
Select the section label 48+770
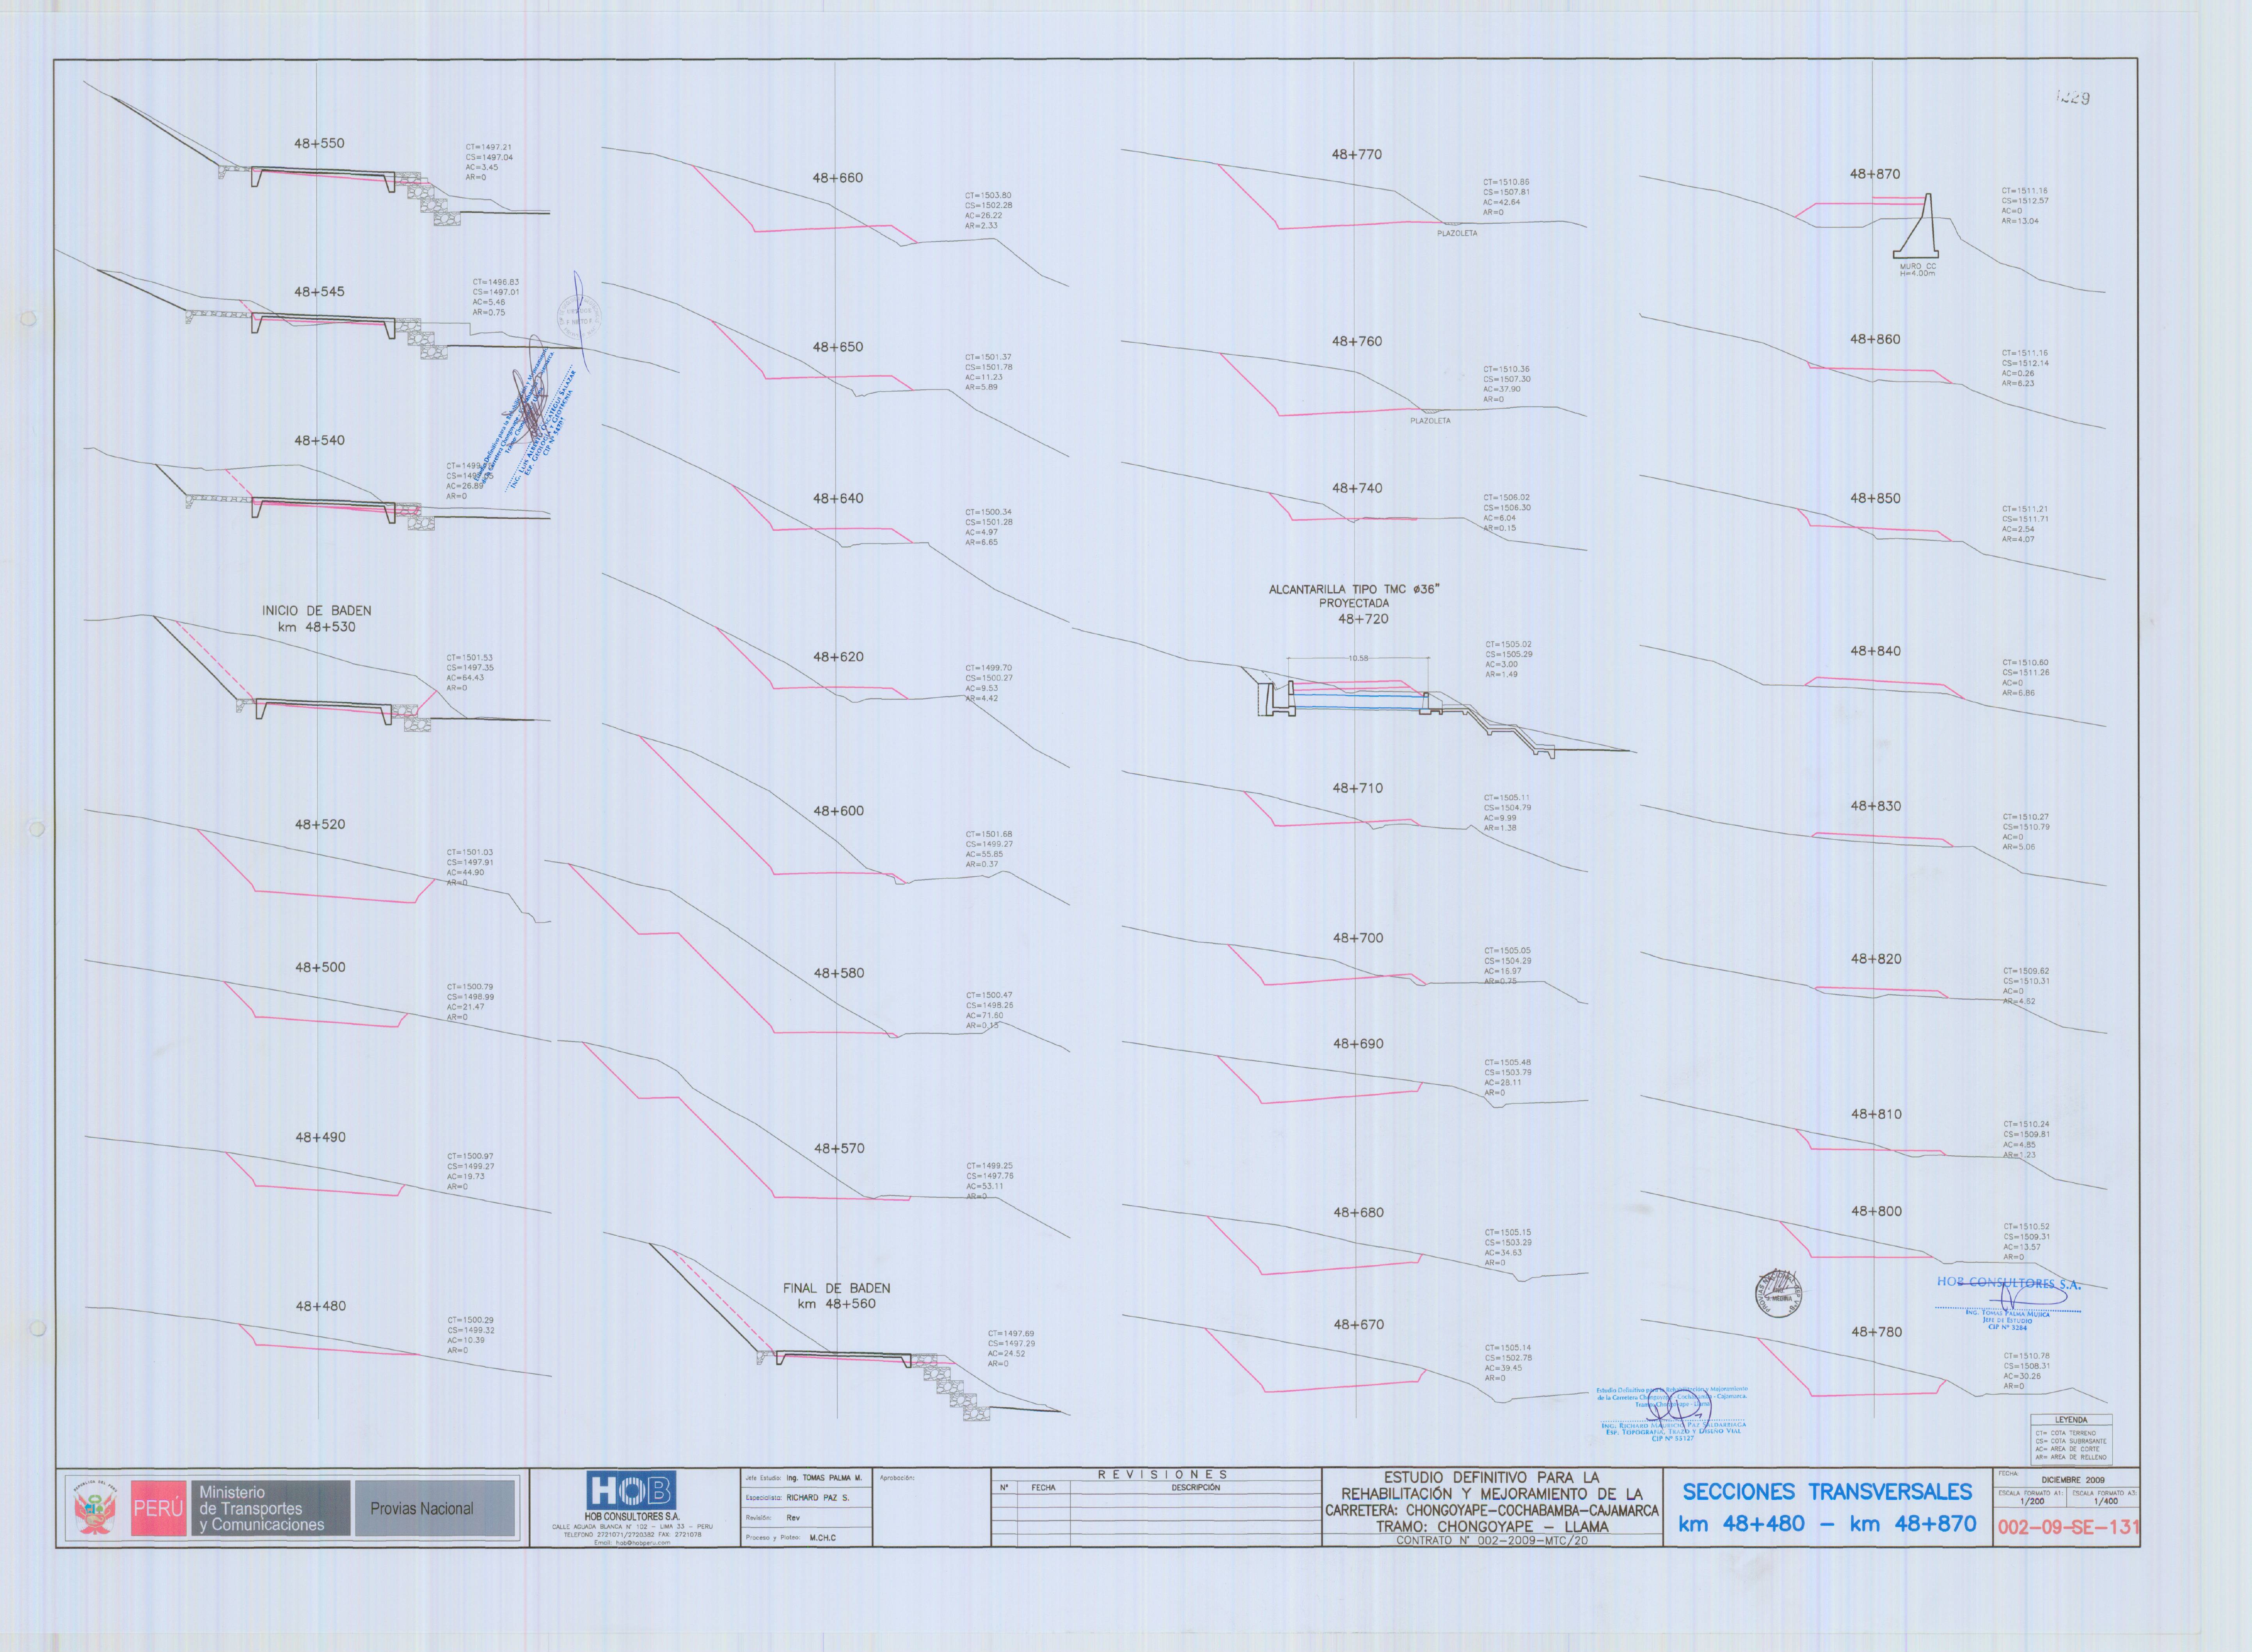[x=1356, y=154]
